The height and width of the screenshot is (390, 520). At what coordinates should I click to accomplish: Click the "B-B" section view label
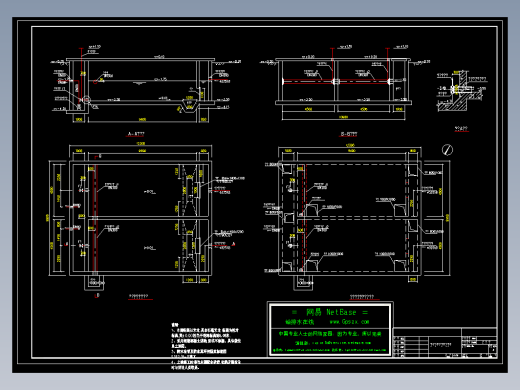tap(349, 134)
